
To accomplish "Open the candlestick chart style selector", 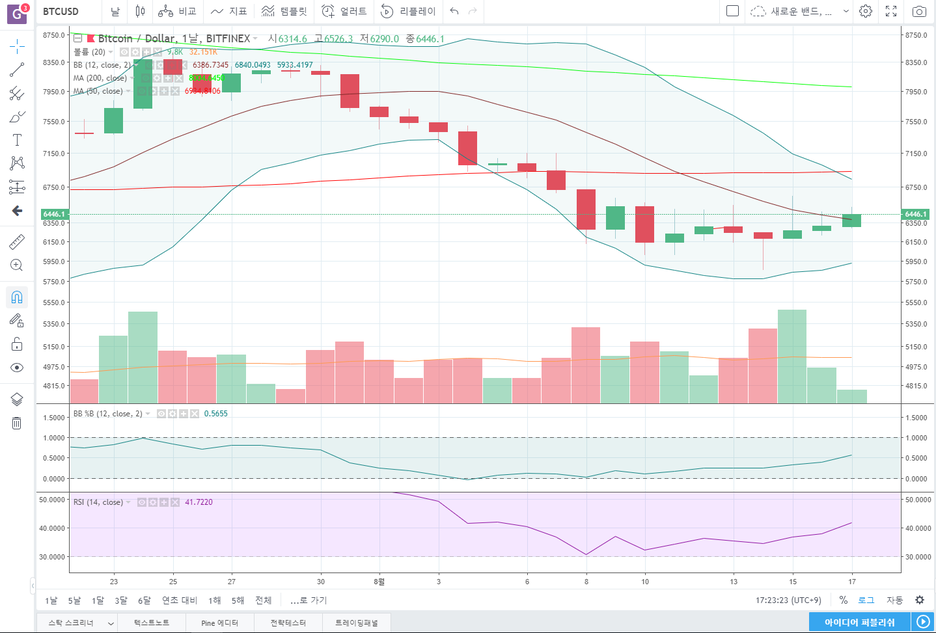I will tap(140, 11).
